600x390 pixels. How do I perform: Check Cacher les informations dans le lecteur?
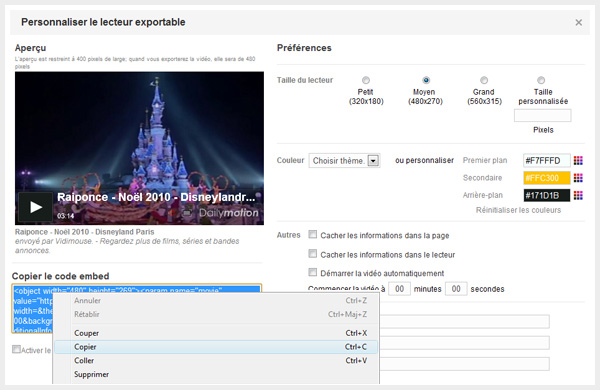pos(313,253)
